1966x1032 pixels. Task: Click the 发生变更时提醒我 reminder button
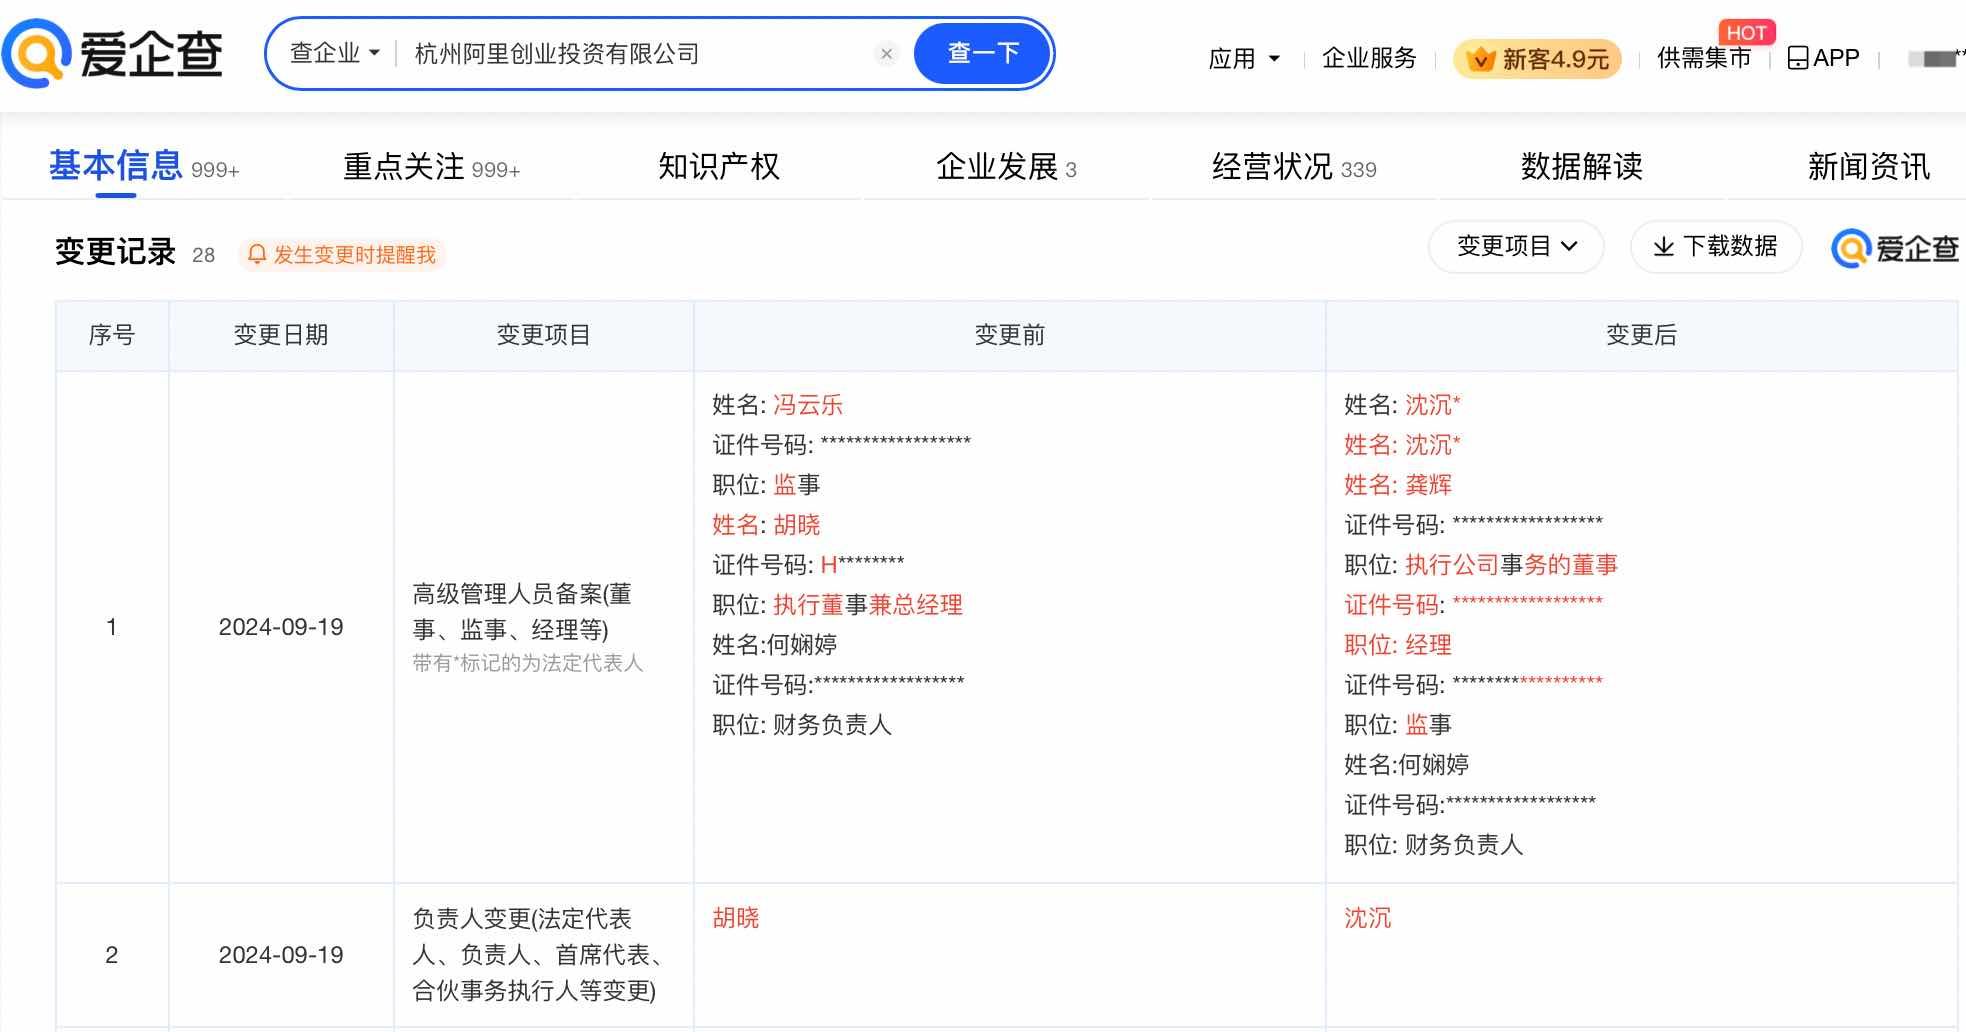pyautogui.click(x=341, y=255)
